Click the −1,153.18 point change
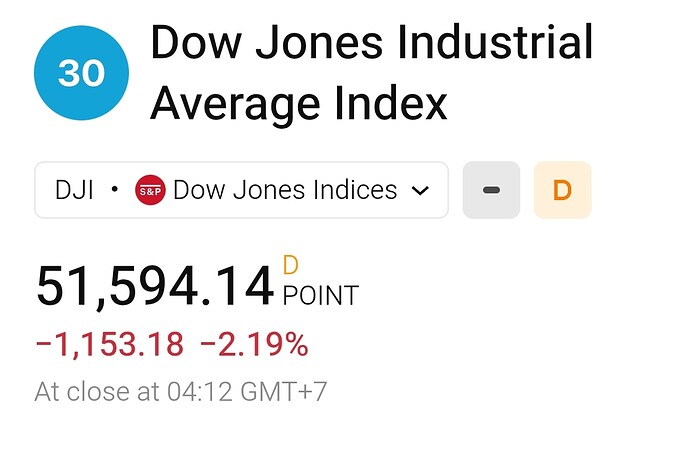690x454 pixels. click(x=110, y=344)
